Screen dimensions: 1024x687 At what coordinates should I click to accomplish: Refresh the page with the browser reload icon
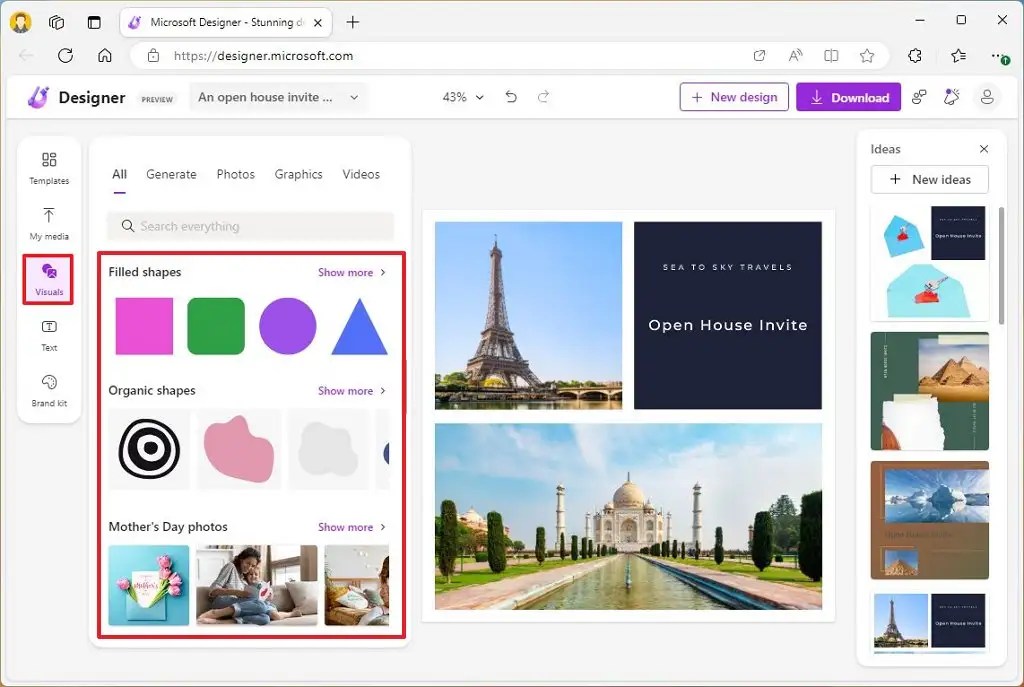point(66,56)
